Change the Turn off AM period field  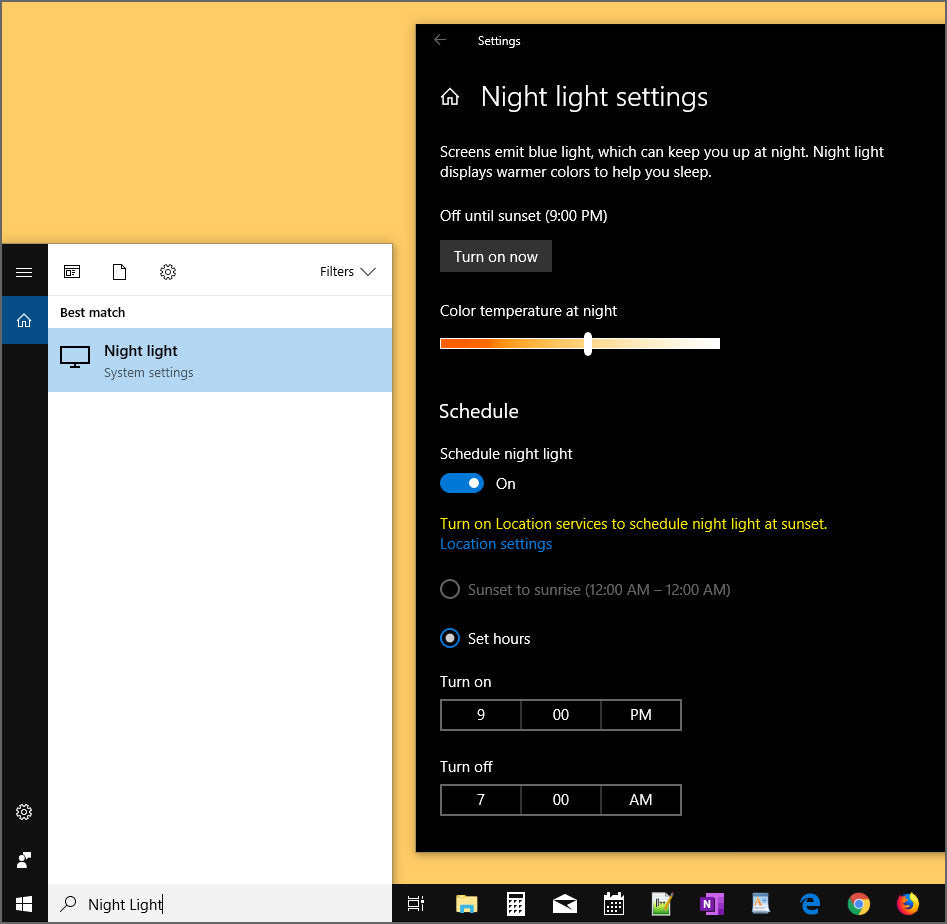(x=640, y=800)
